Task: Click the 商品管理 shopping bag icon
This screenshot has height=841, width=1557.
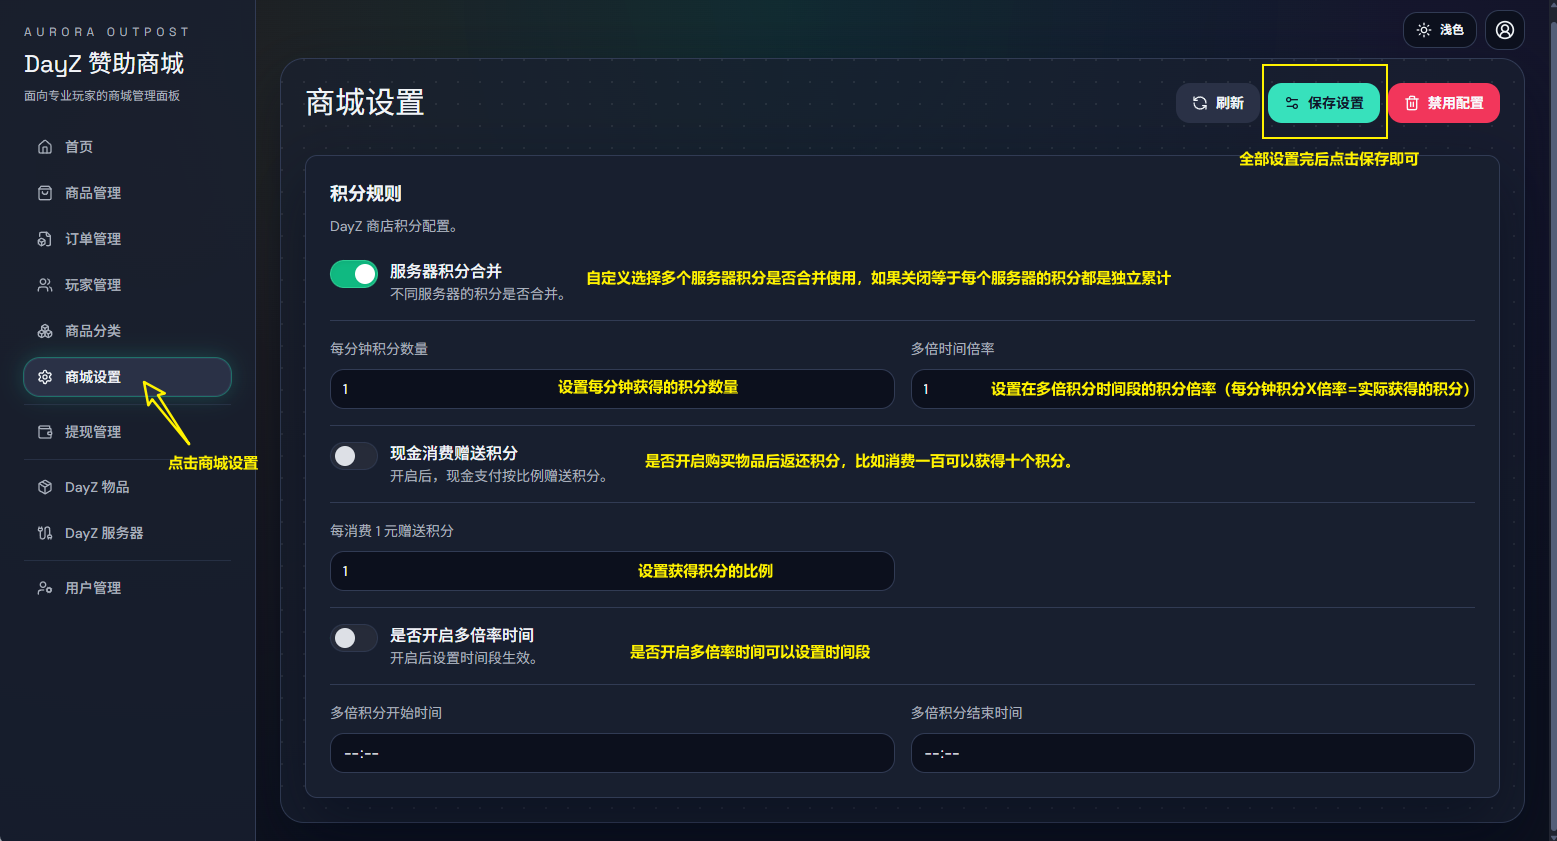Action: pos(45,193)
